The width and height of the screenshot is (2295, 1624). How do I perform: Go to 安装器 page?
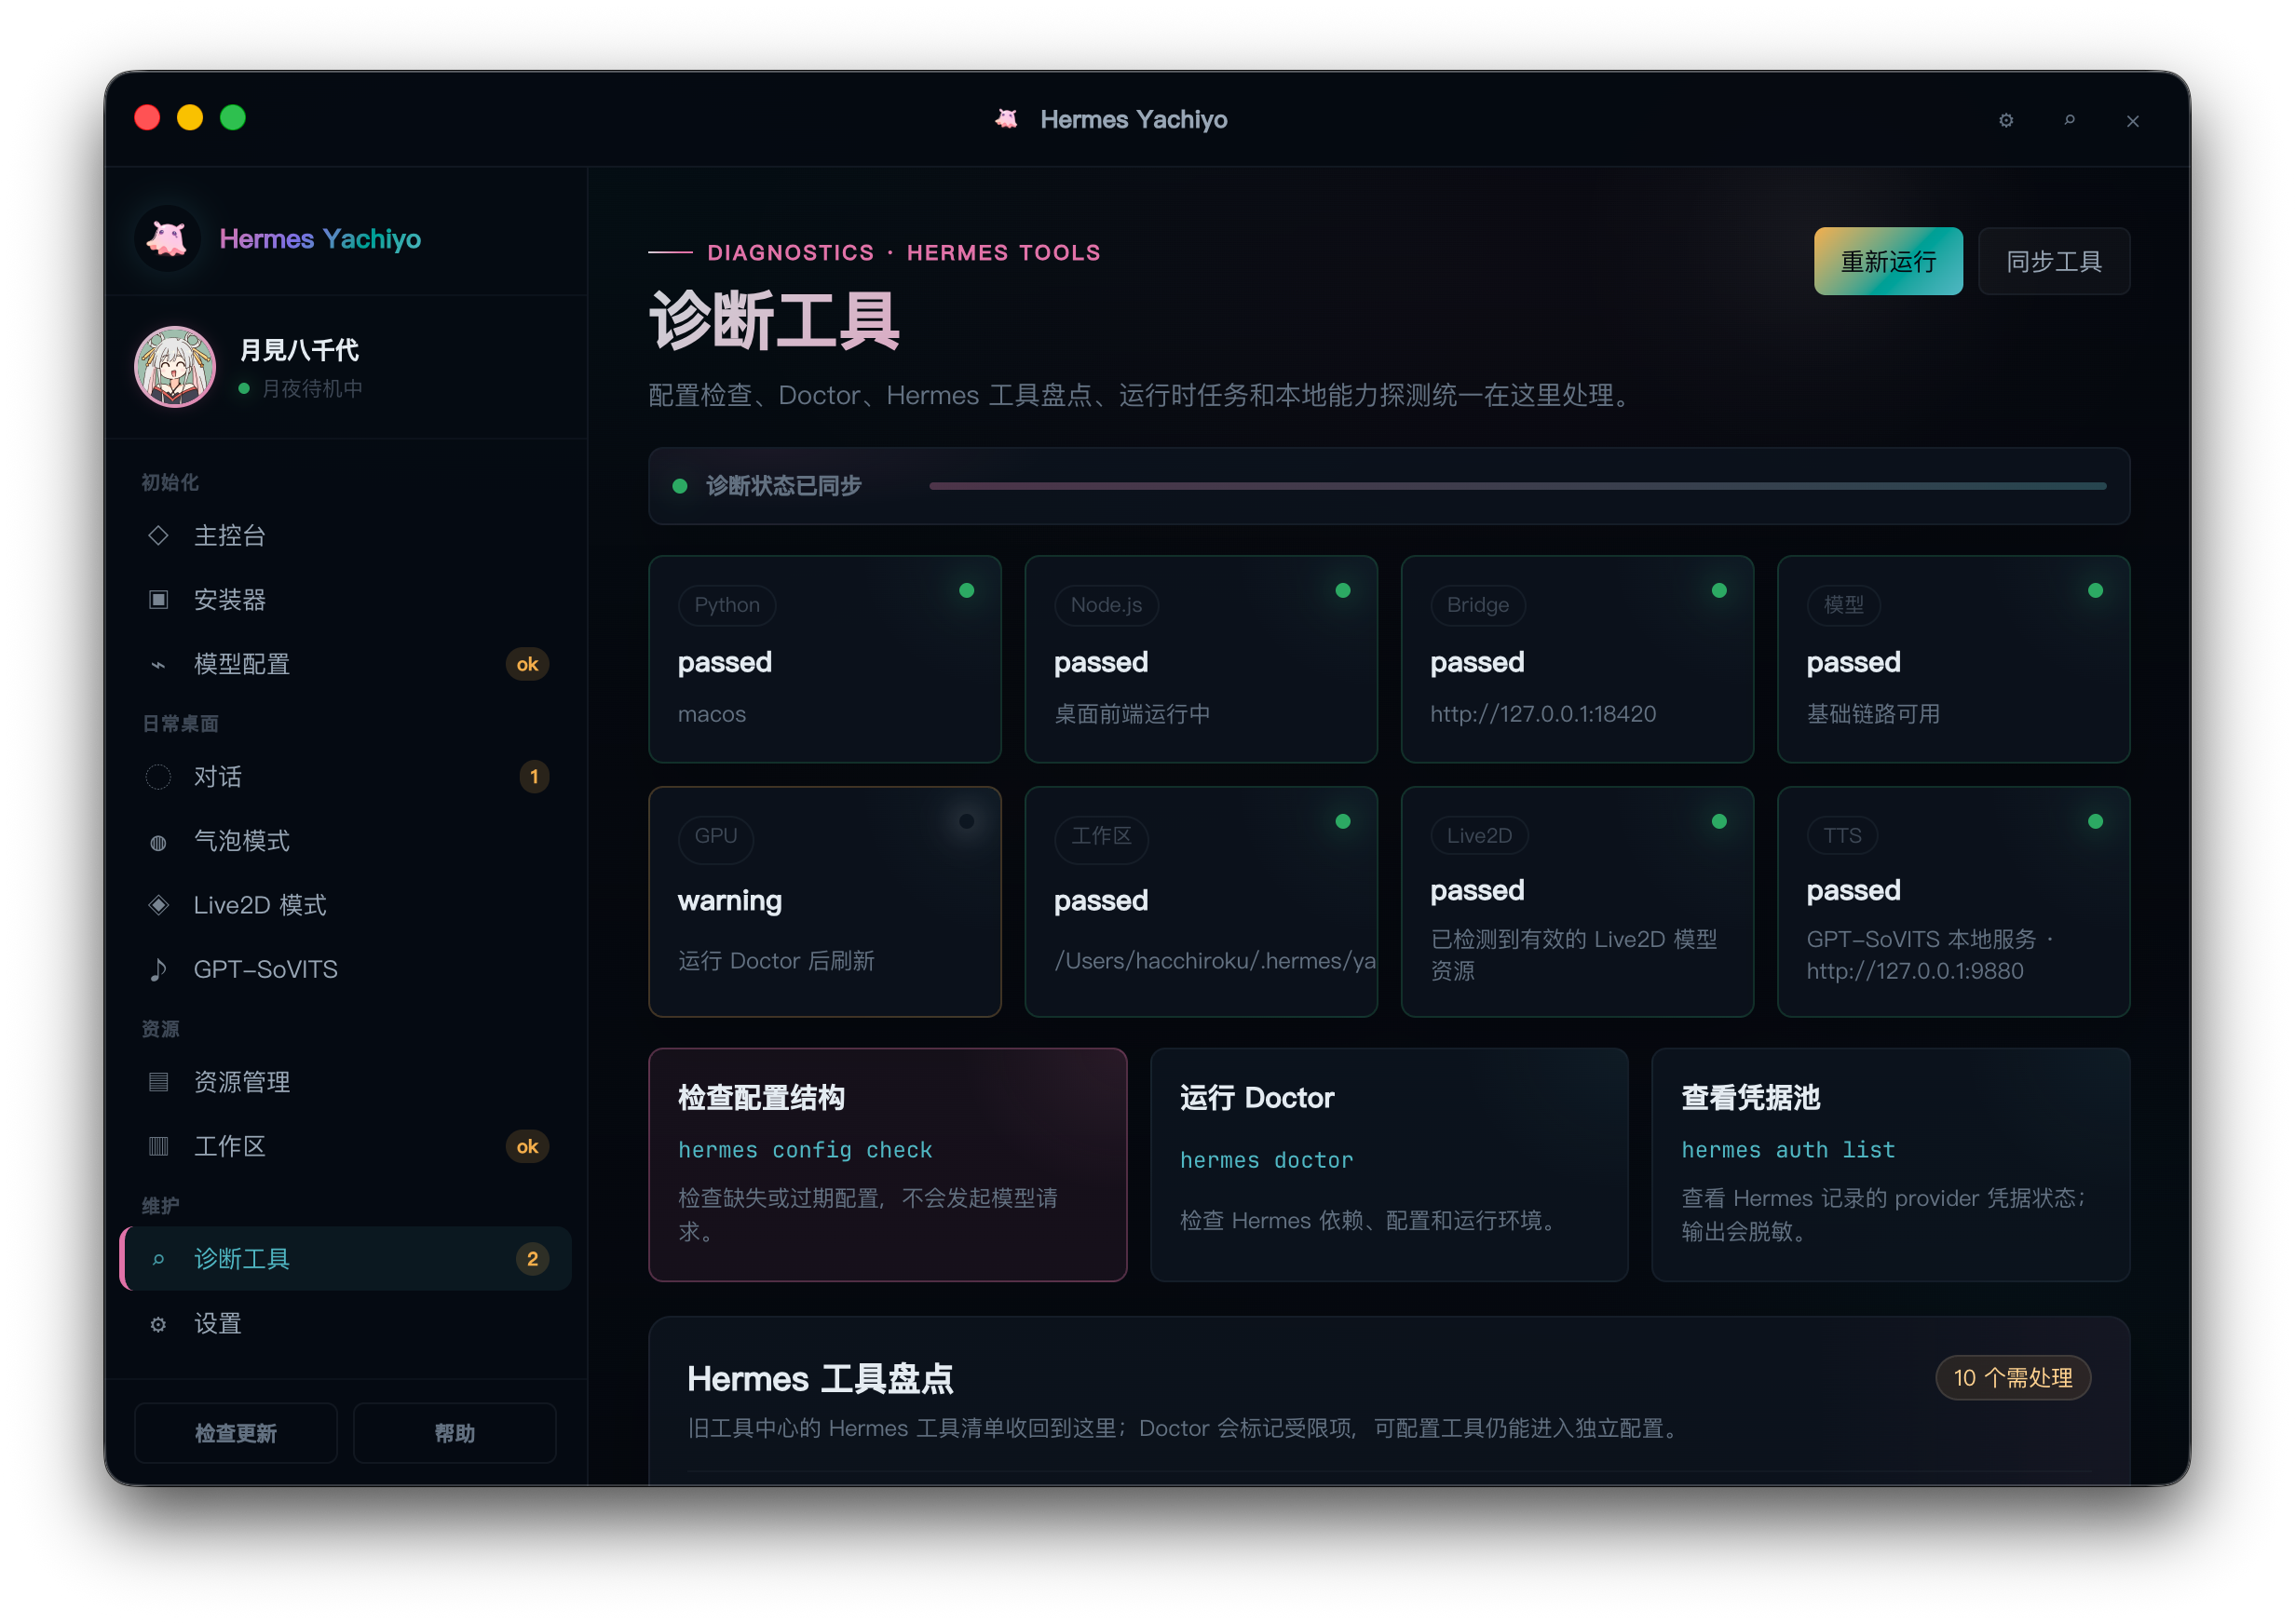click(346, 599)
